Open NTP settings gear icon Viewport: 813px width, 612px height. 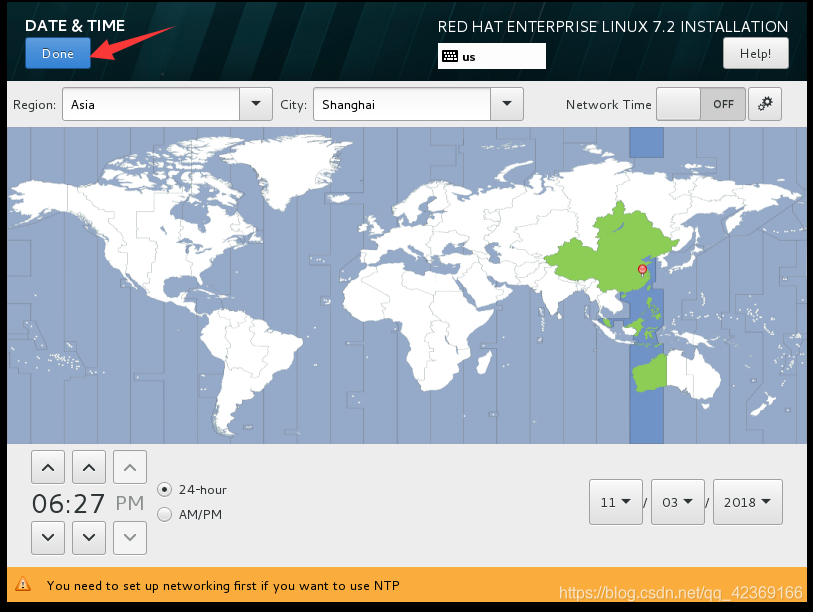[x=765, y=104]
